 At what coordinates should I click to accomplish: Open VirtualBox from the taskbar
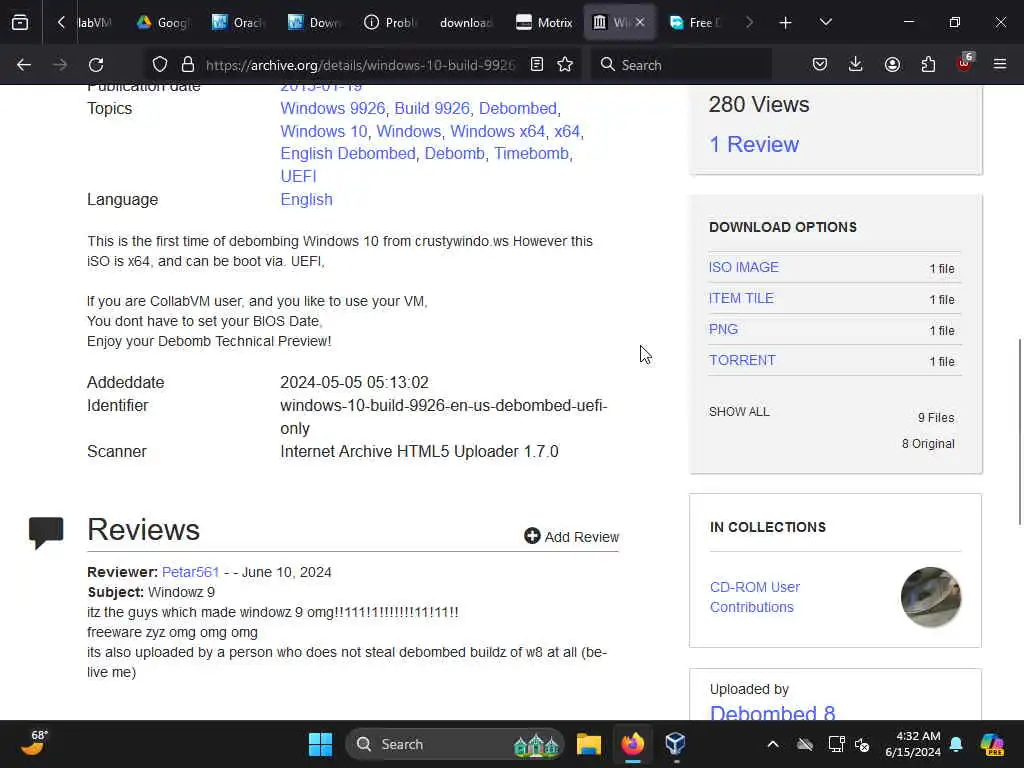[675, 744]
